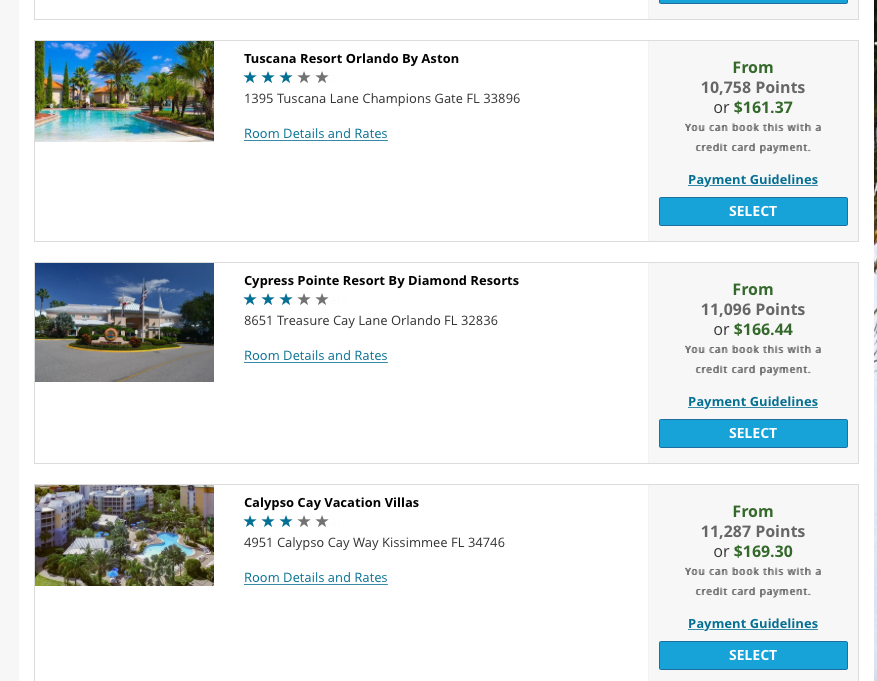Select the Tuscana Resort Orlando hotel
This screenshot has width=877, height=681.
(x=753, y=211)
